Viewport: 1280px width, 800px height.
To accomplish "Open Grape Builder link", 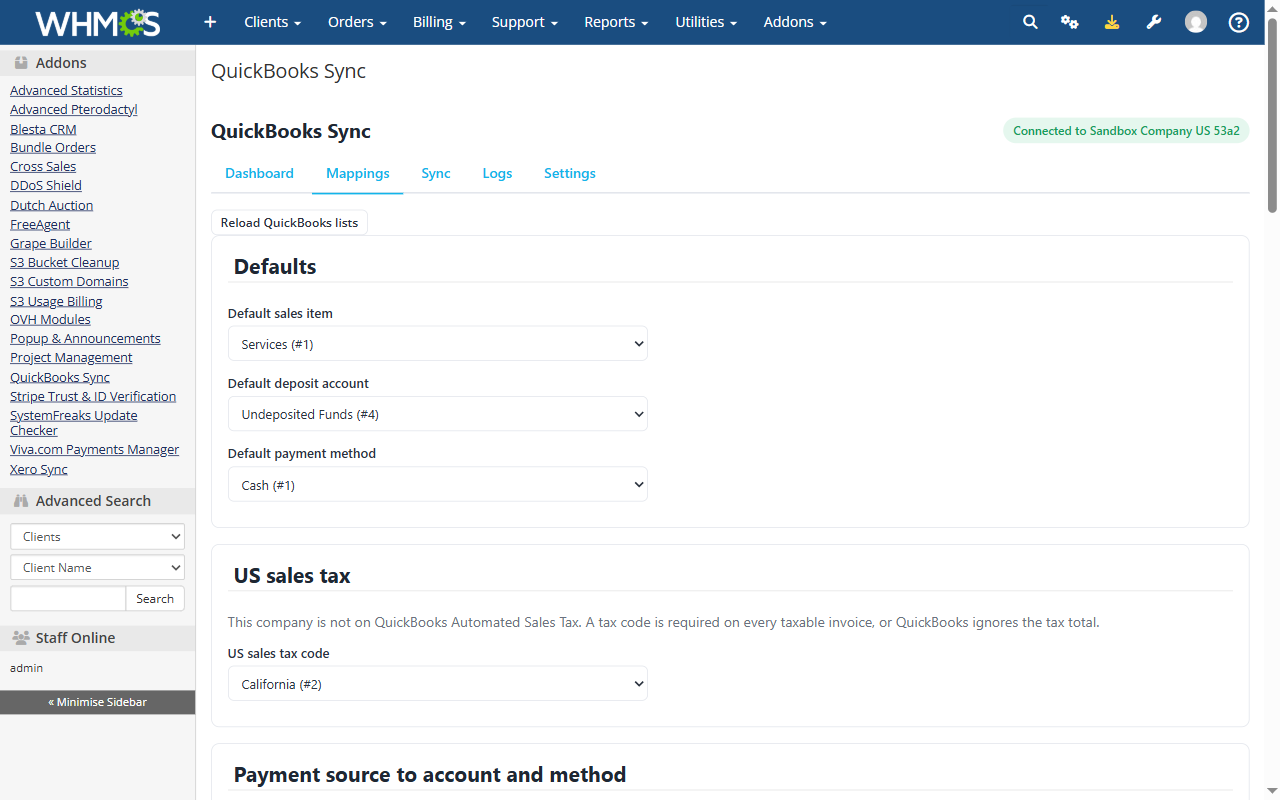I will [x=51, y=243].
